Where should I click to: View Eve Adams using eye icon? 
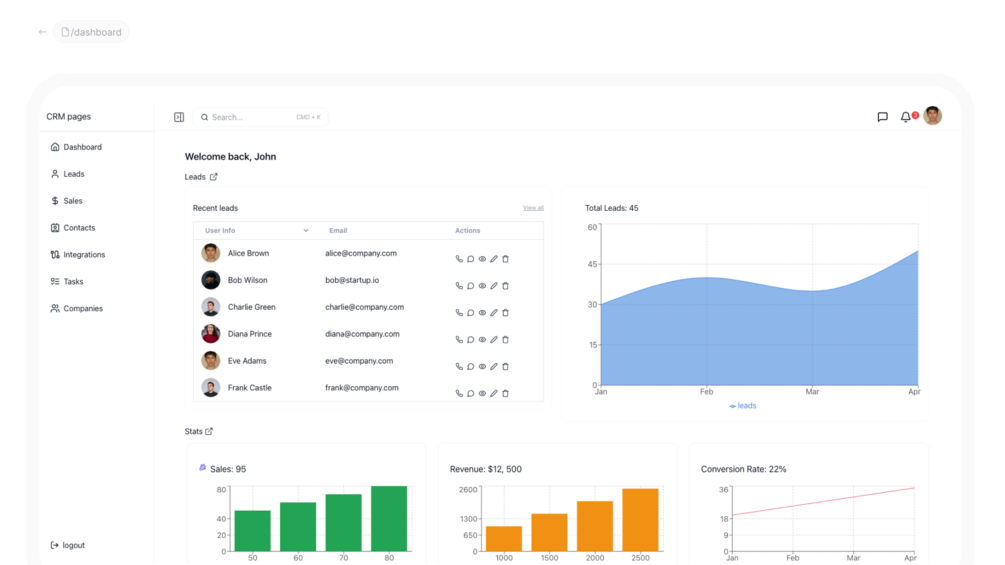coord(482,366)
